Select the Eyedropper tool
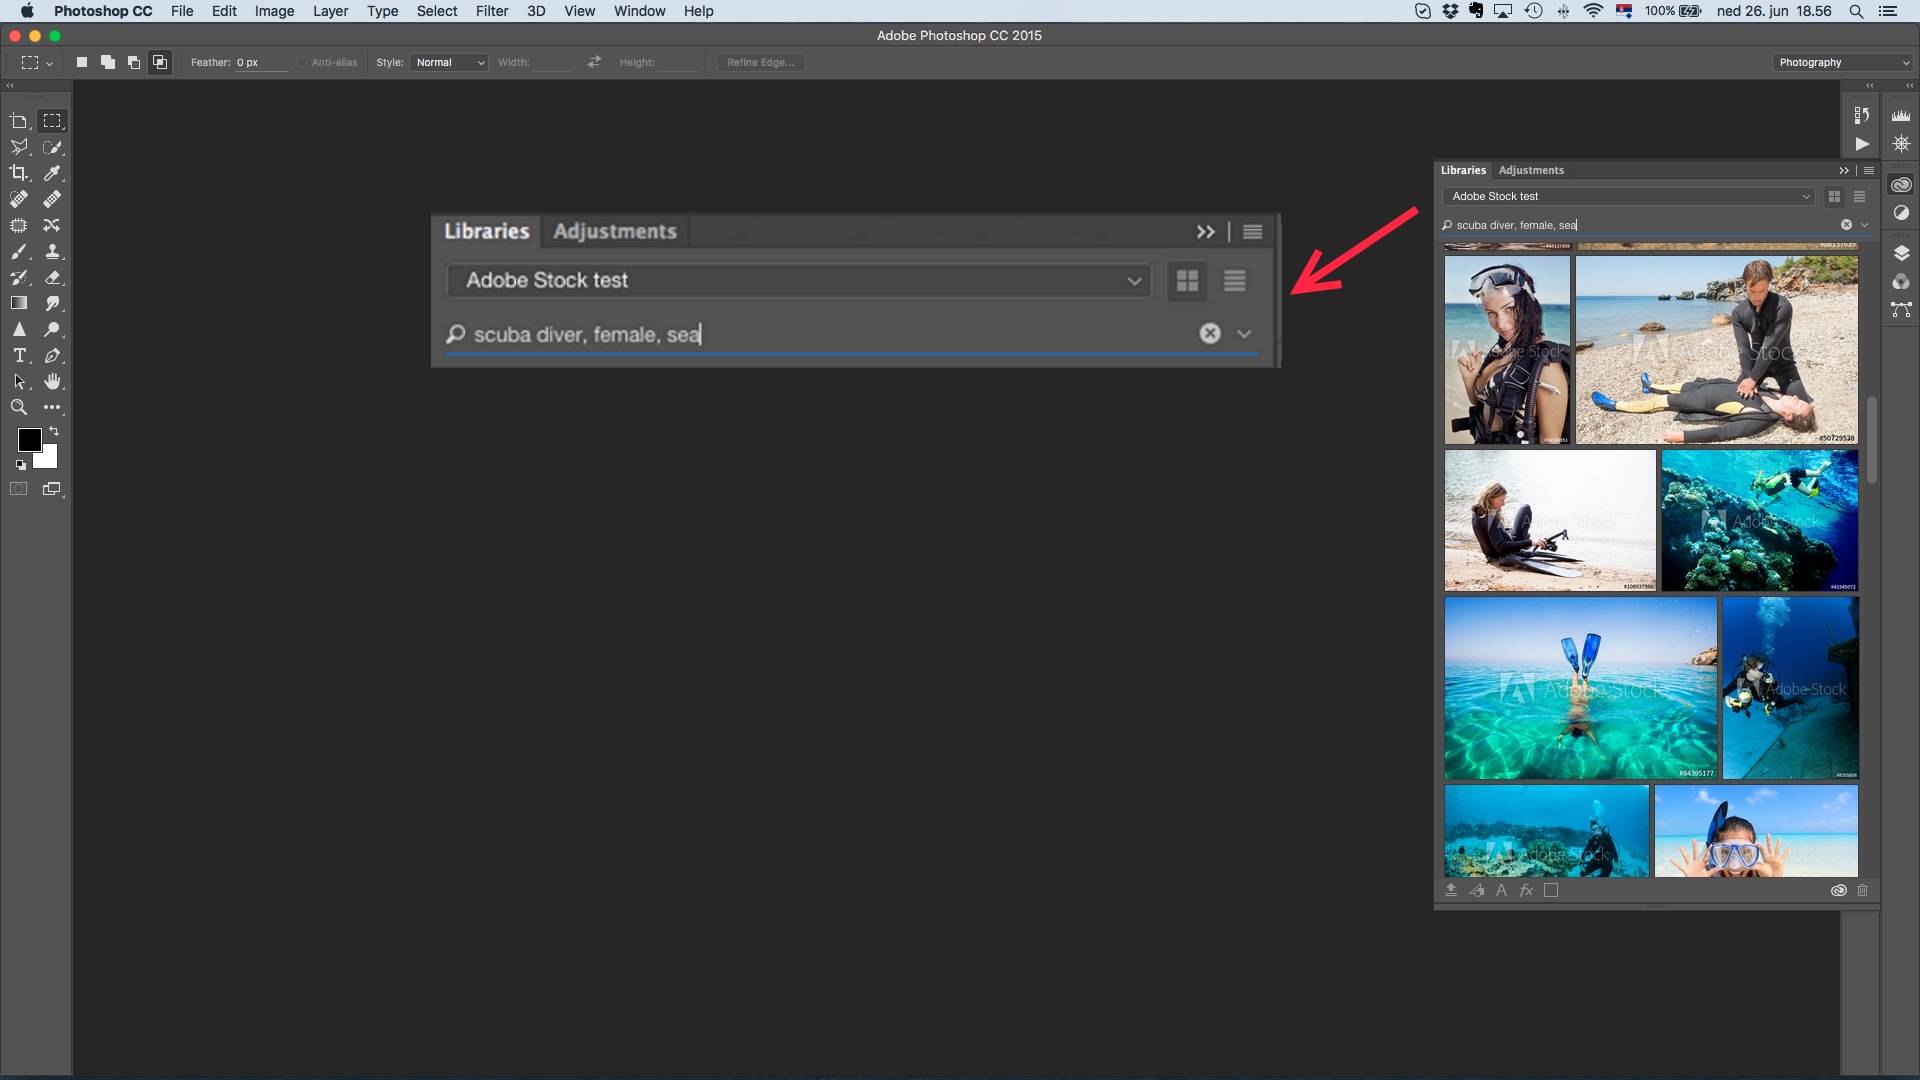Image resolution: width=1920 pixels, height=1080 pixels. coord(52,173)
